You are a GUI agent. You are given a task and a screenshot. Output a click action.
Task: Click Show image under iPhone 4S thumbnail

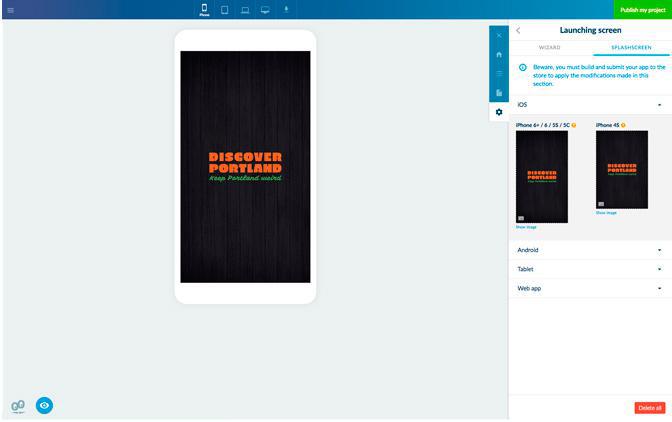[x=606, y=213]
